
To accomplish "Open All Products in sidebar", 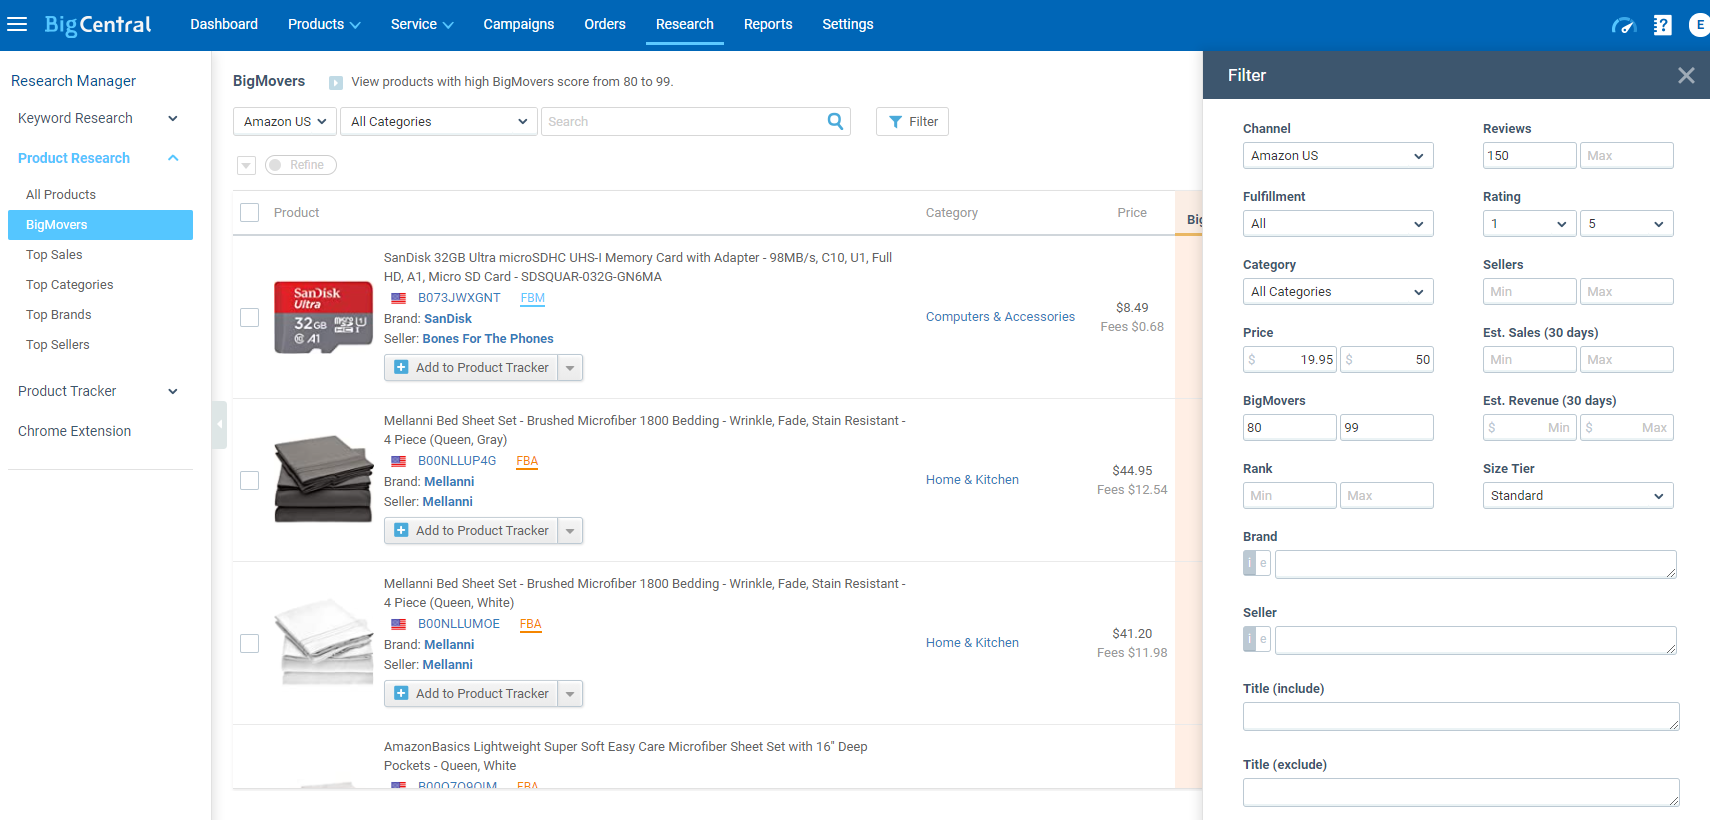I will tap(61, 194).
